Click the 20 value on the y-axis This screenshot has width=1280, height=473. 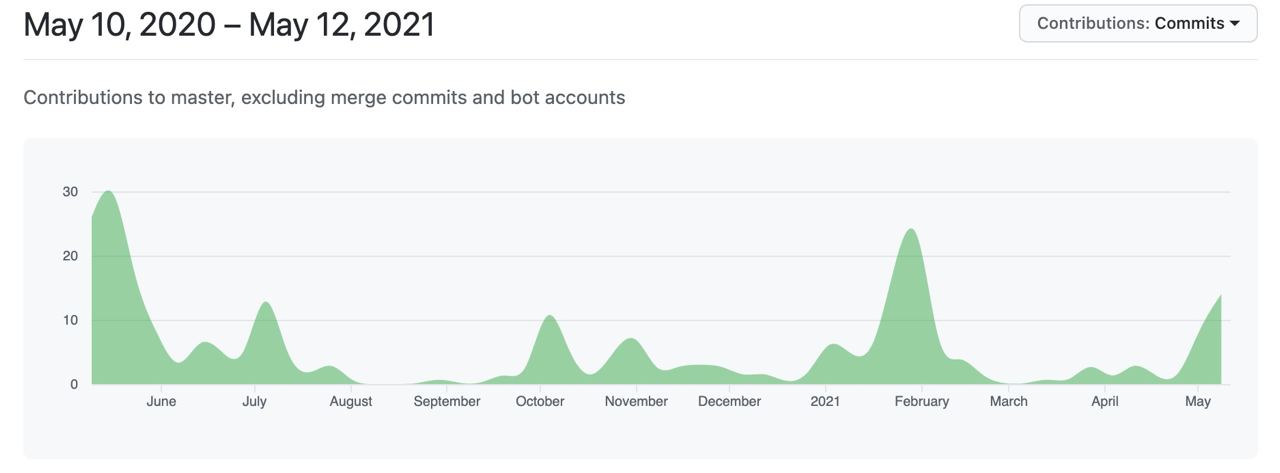point(70,256)
